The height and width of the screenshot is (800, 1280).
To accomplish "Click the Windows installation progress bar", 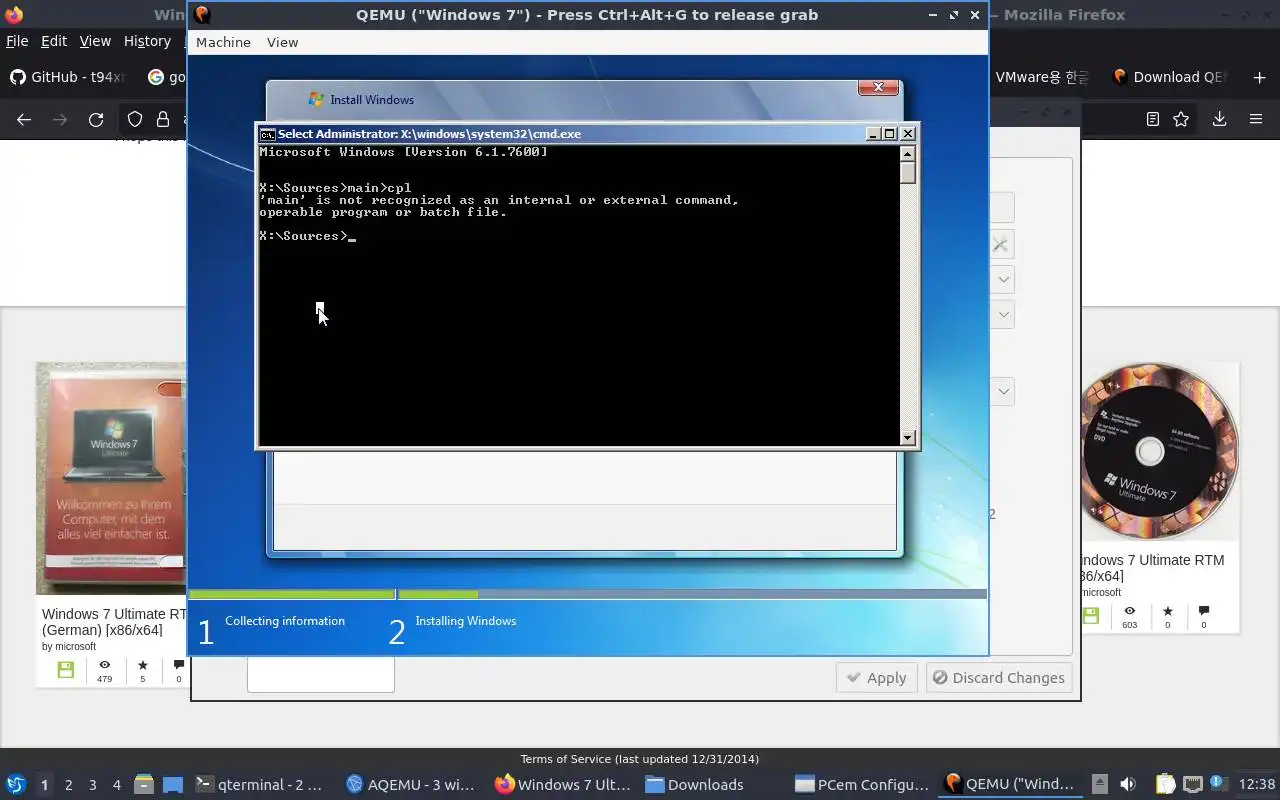I will [x=588, y=594].
